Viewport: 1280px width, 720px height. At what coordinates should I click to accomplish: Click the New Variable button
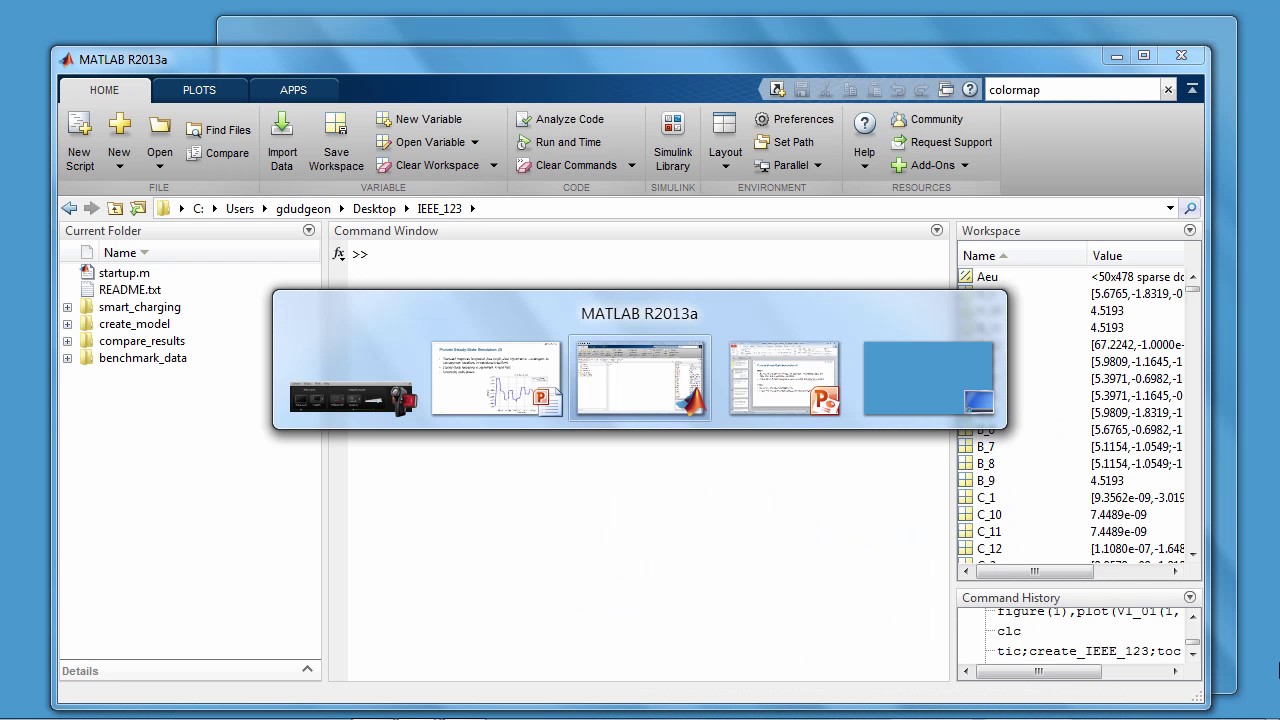(419, 119)
